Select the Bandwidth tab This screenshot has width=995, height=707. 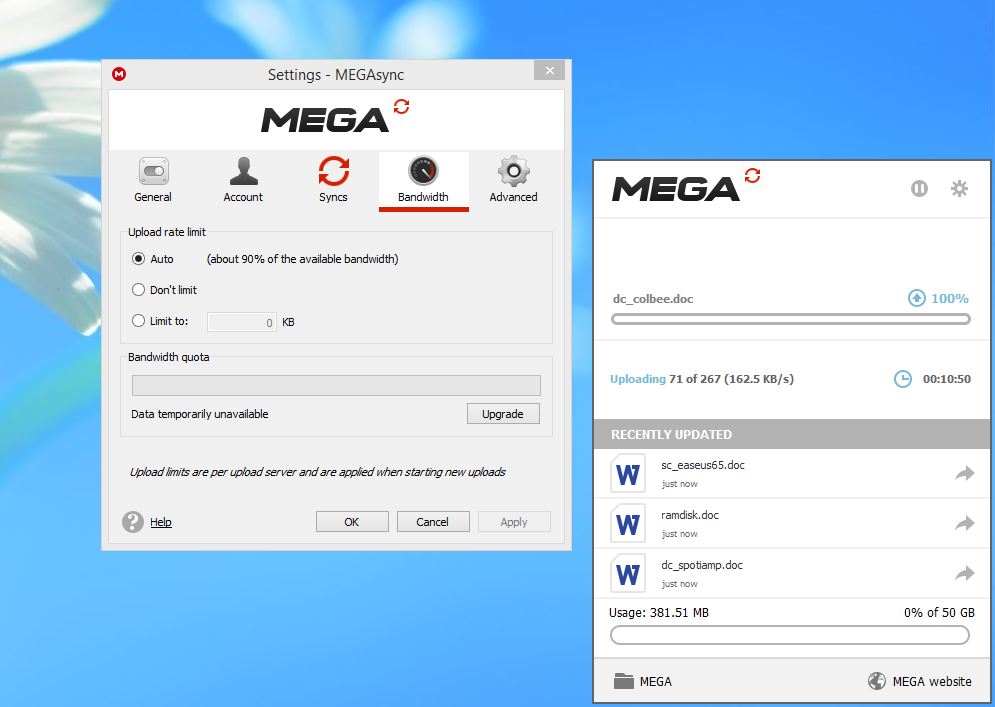tap(423, 180)
